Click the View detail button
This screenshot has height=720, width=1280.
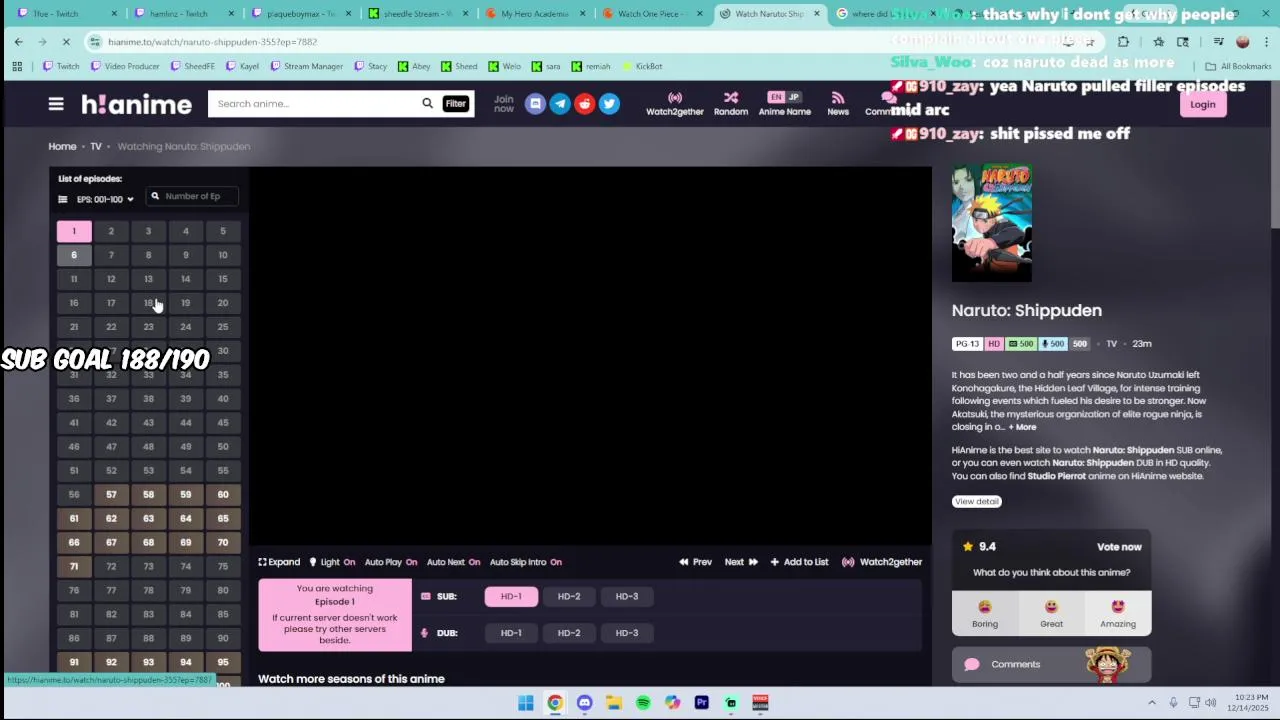point(976,501)
